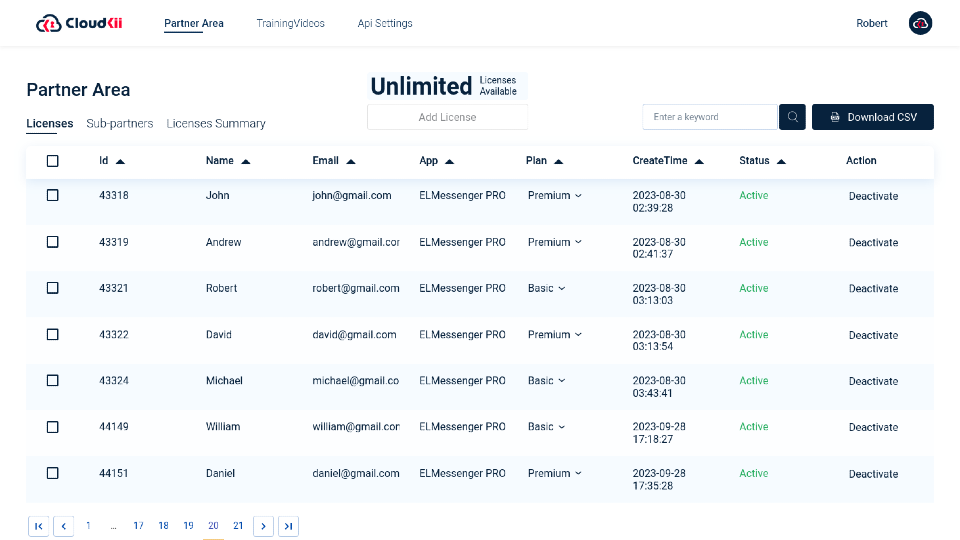Go to first page of pagination
The image size is (960, 540).
point(39,526)
